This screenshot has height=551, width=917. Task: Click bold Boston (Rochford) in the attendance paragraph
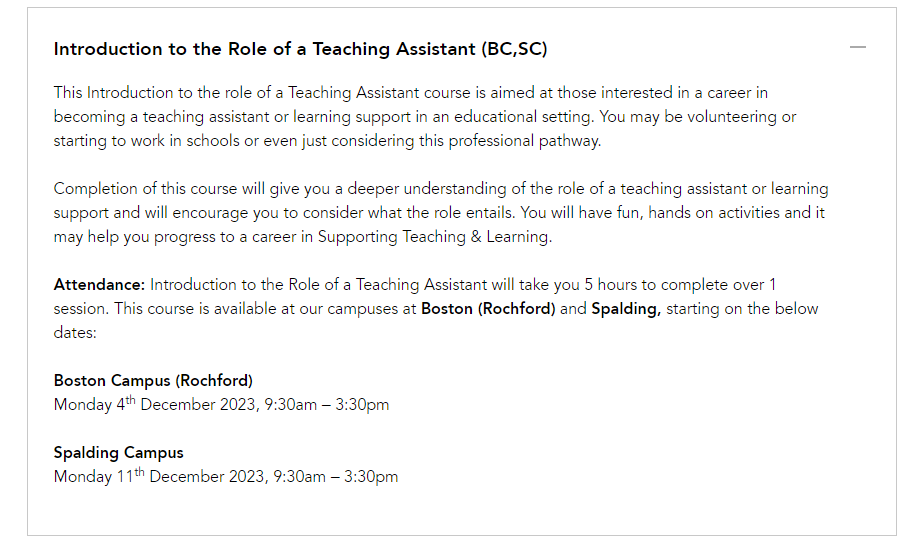[488, 309]
